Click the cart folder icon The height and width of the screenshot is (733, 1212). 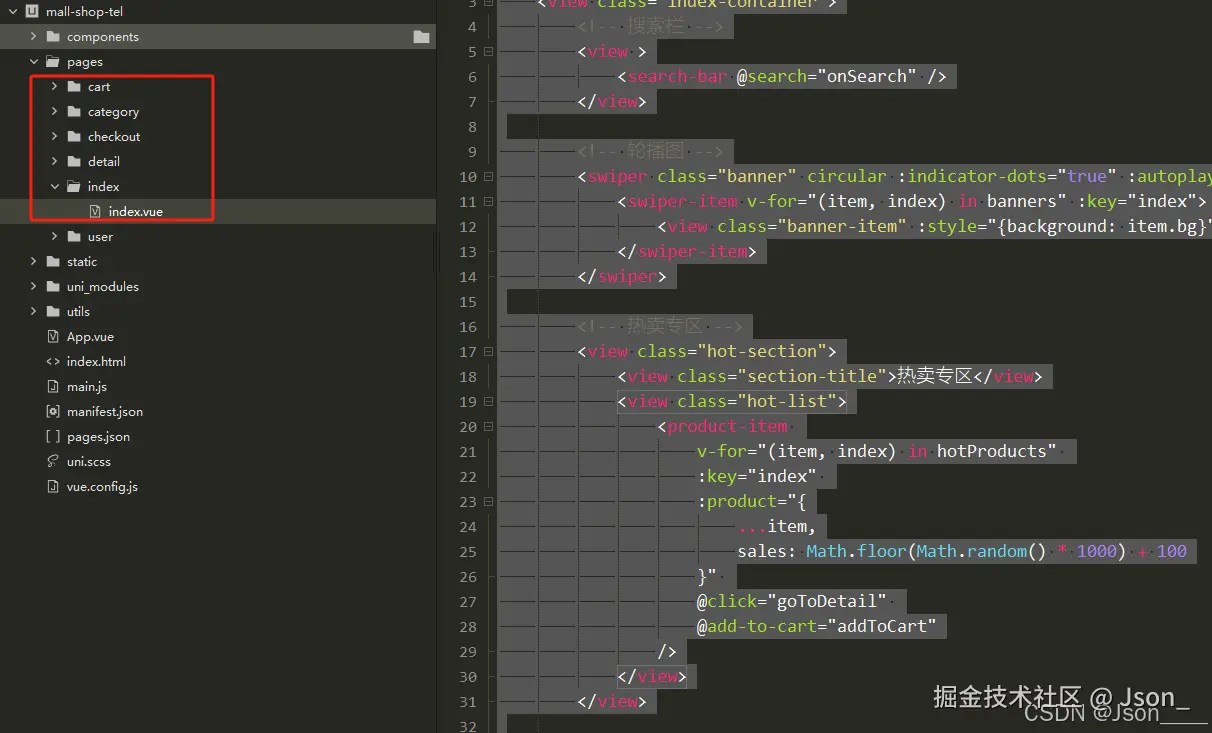point(73,87)
